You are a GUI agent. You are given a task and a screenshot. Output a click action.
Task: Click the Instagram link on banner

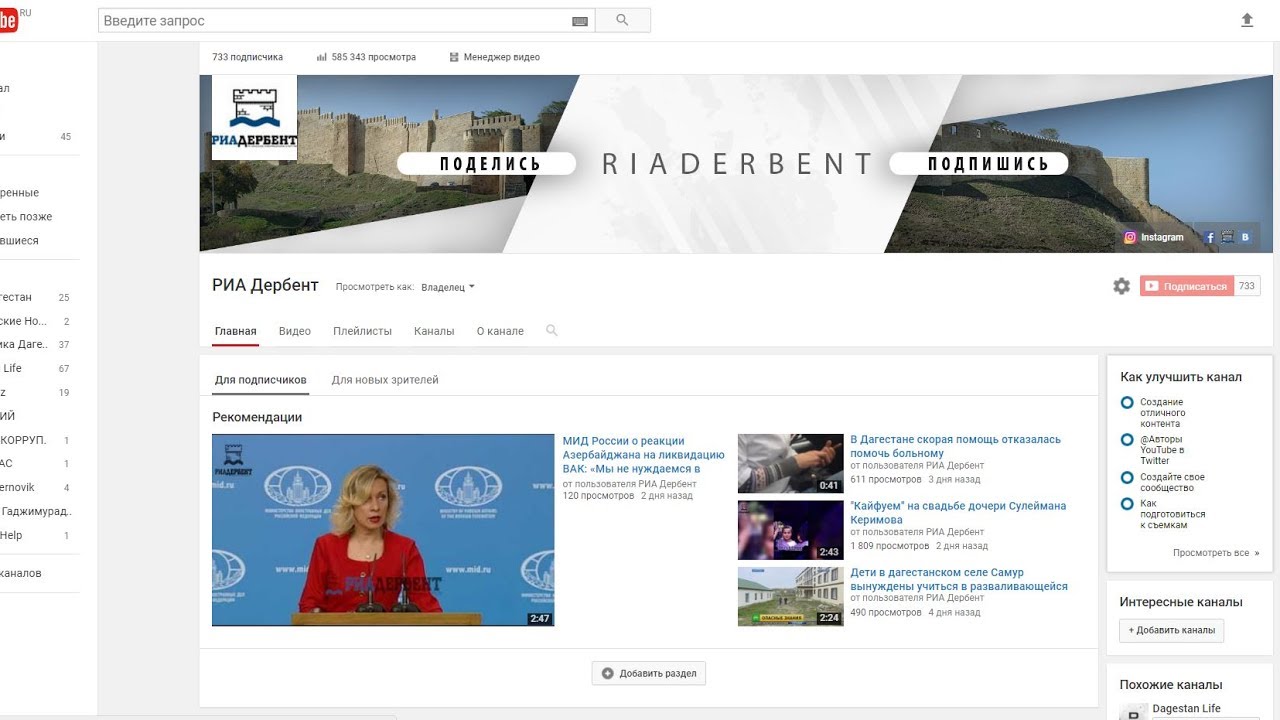point(1153,238)
